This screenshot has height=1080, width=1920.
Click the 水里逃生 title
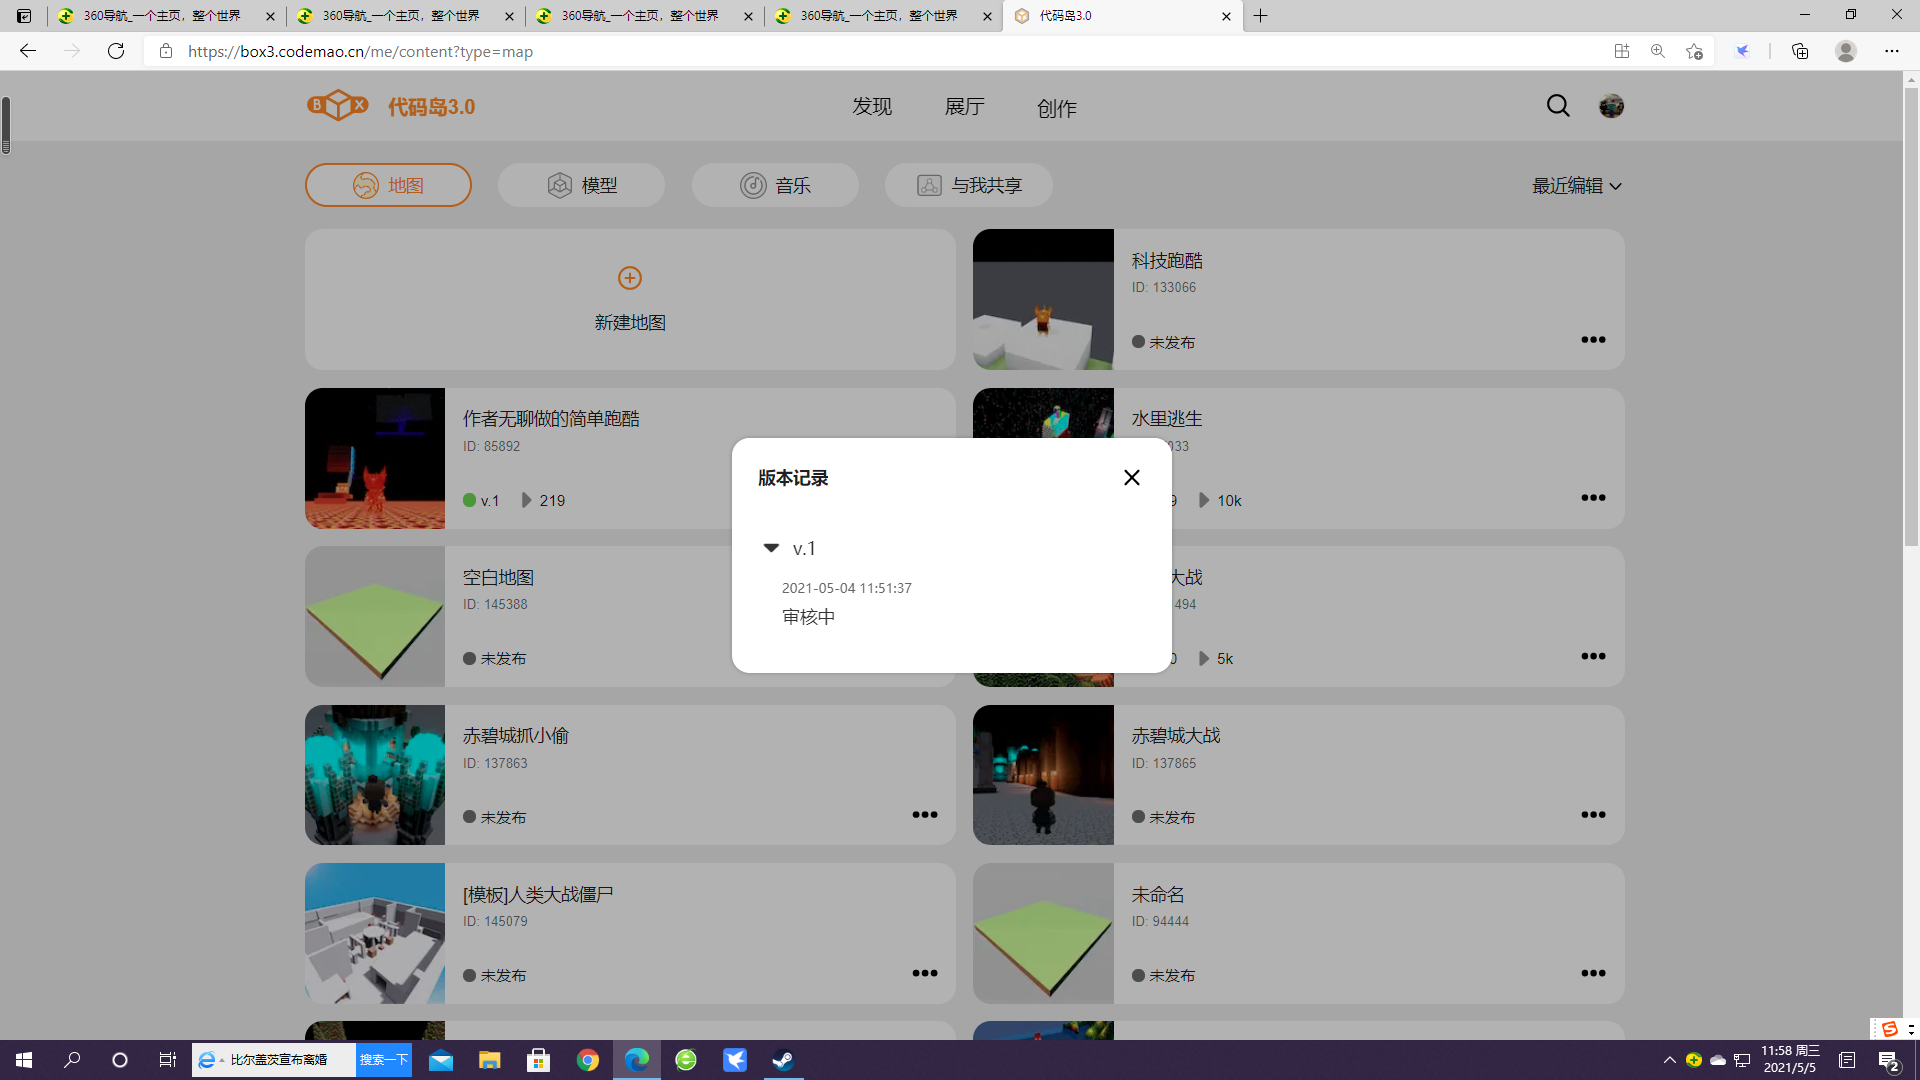click(1167, 419)
